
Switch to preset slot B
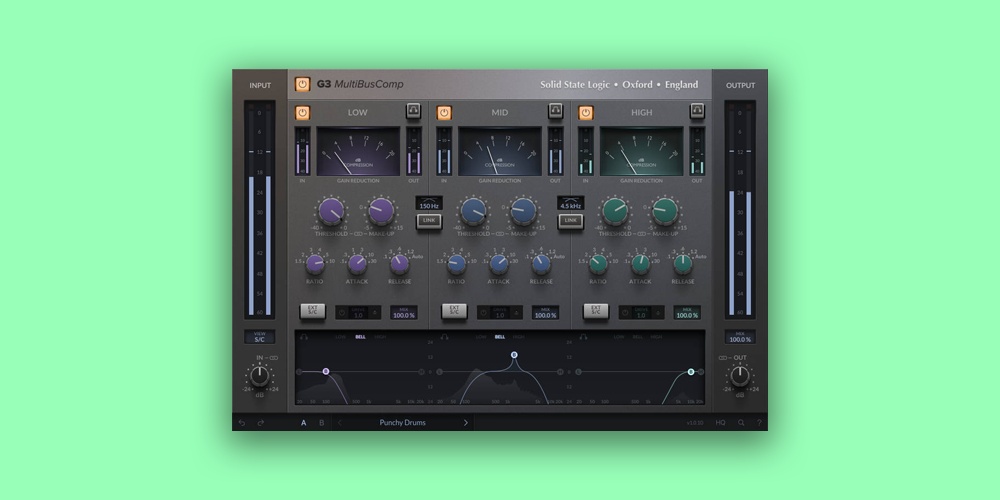point(321,423)
